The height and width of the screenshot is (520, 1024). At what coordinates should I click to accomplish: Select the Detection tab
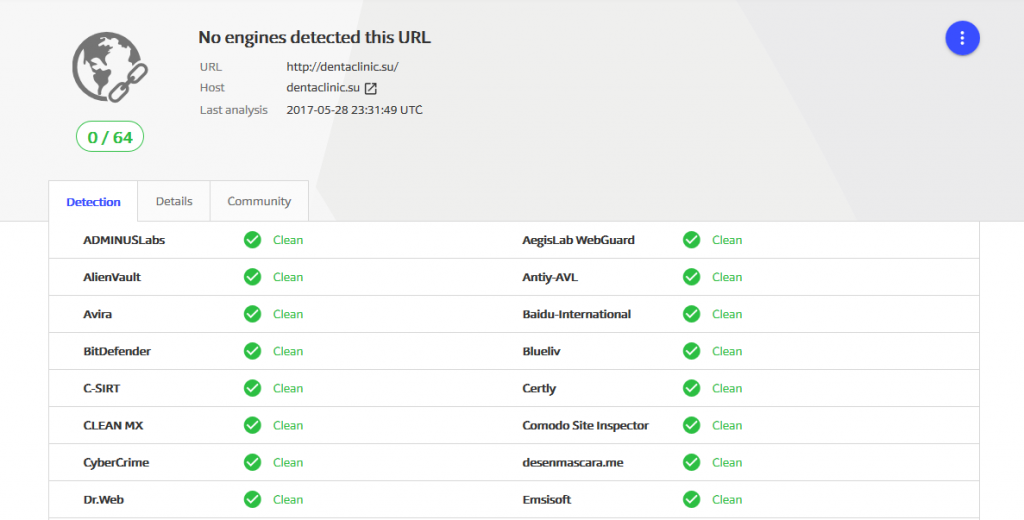pyautogui.click(x=93, y=202)
